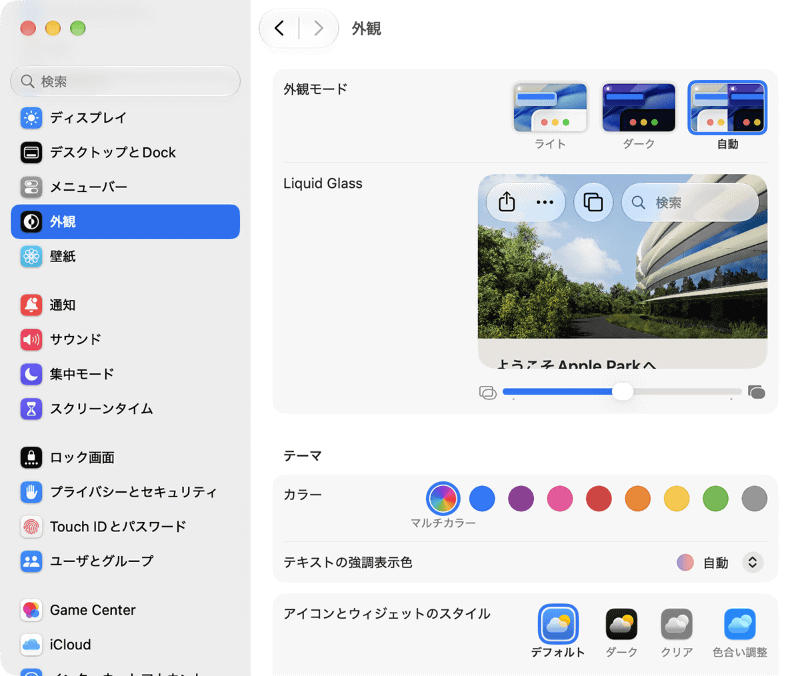
Task: Select the red theme color
Action: (x=599, y=498)
